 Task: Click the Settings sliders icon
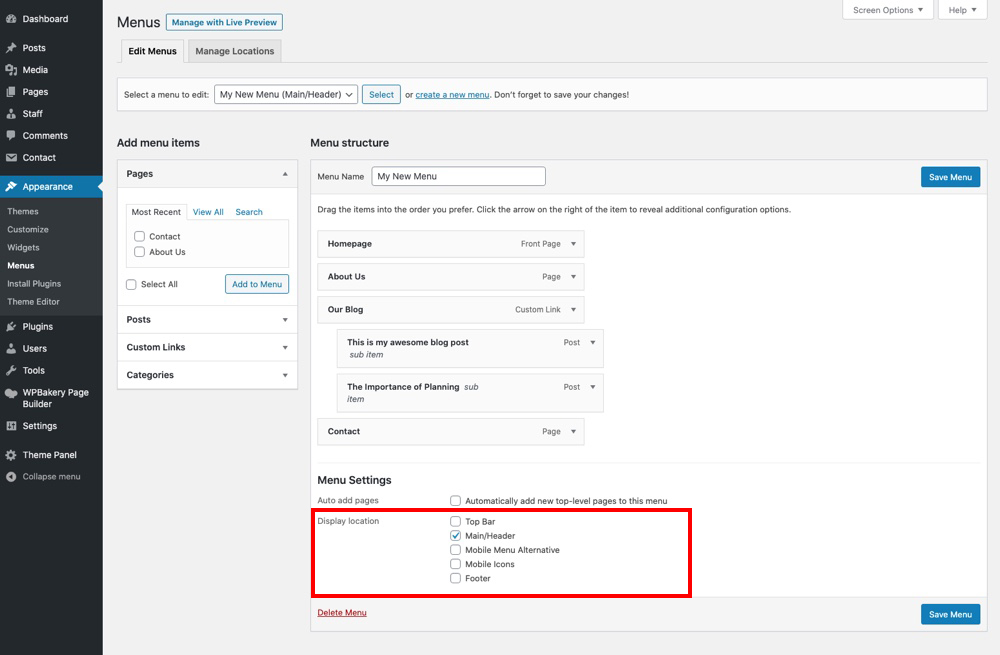pyautogui.click(x=11, y=426)
